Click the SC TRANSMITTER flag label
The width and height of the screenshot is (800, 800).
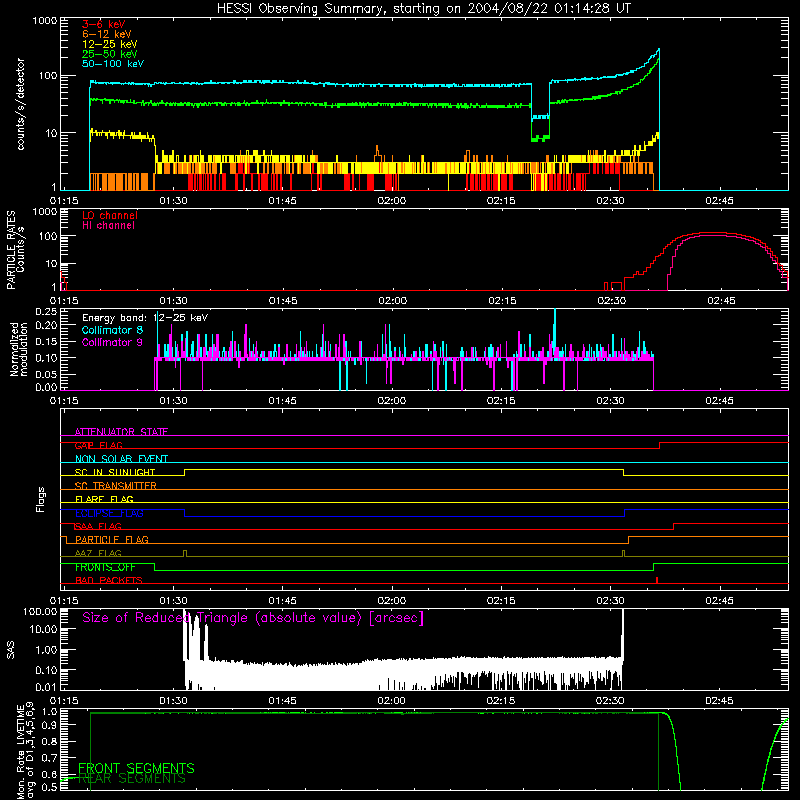coord(115,486)
